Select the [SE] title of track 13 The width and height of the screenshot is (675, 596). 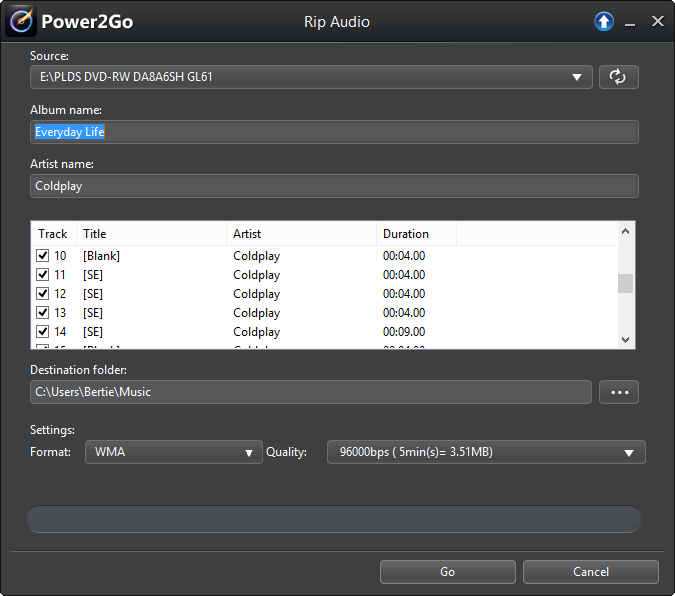pos(93,313)
